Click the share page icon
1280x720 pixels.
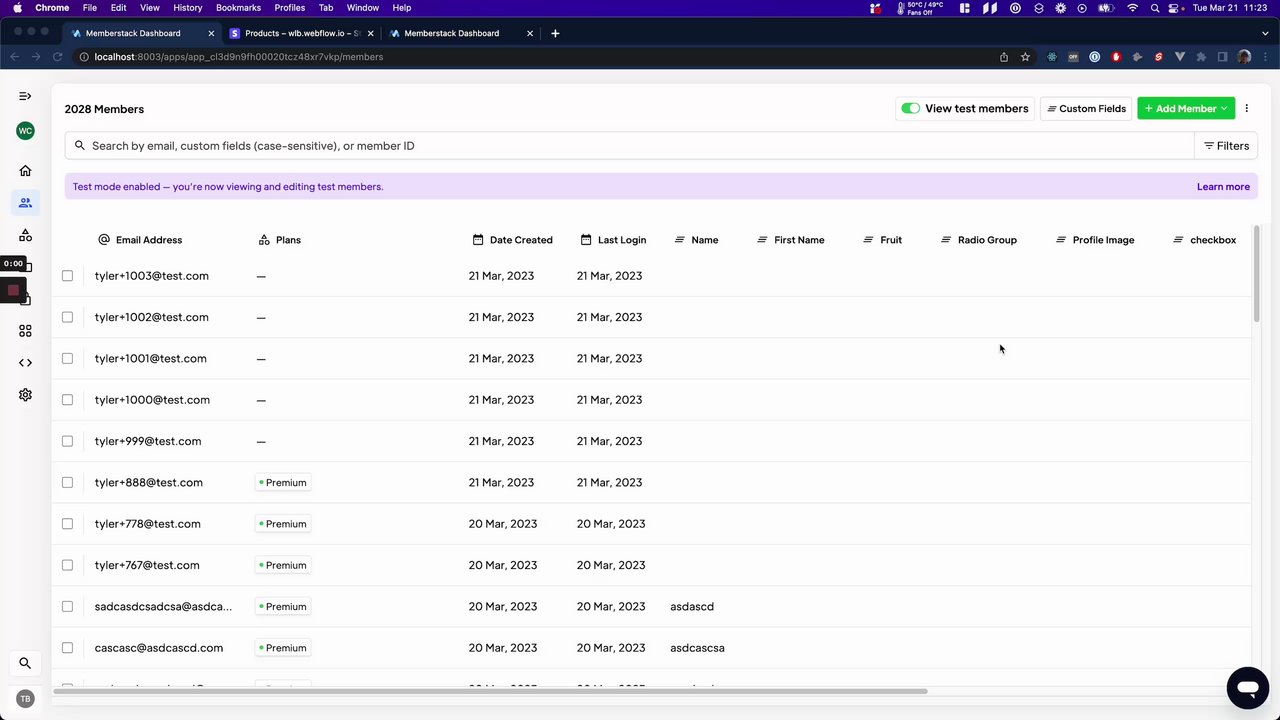pos(1004,57)
